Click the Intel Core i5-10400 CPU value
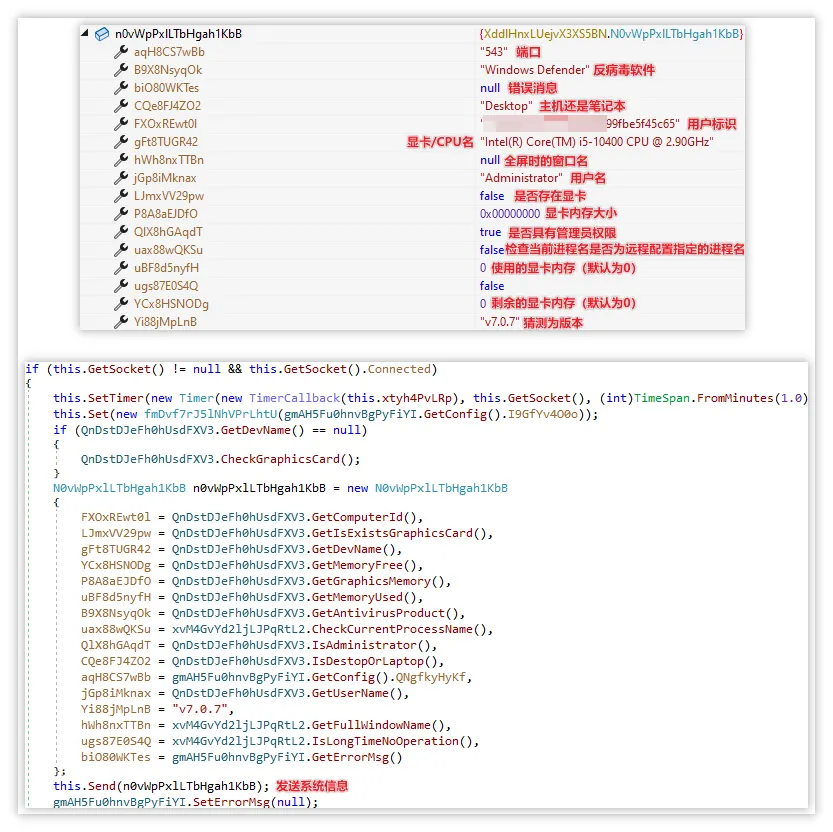The width and height of the screenshot is (833, 832). 597,142
